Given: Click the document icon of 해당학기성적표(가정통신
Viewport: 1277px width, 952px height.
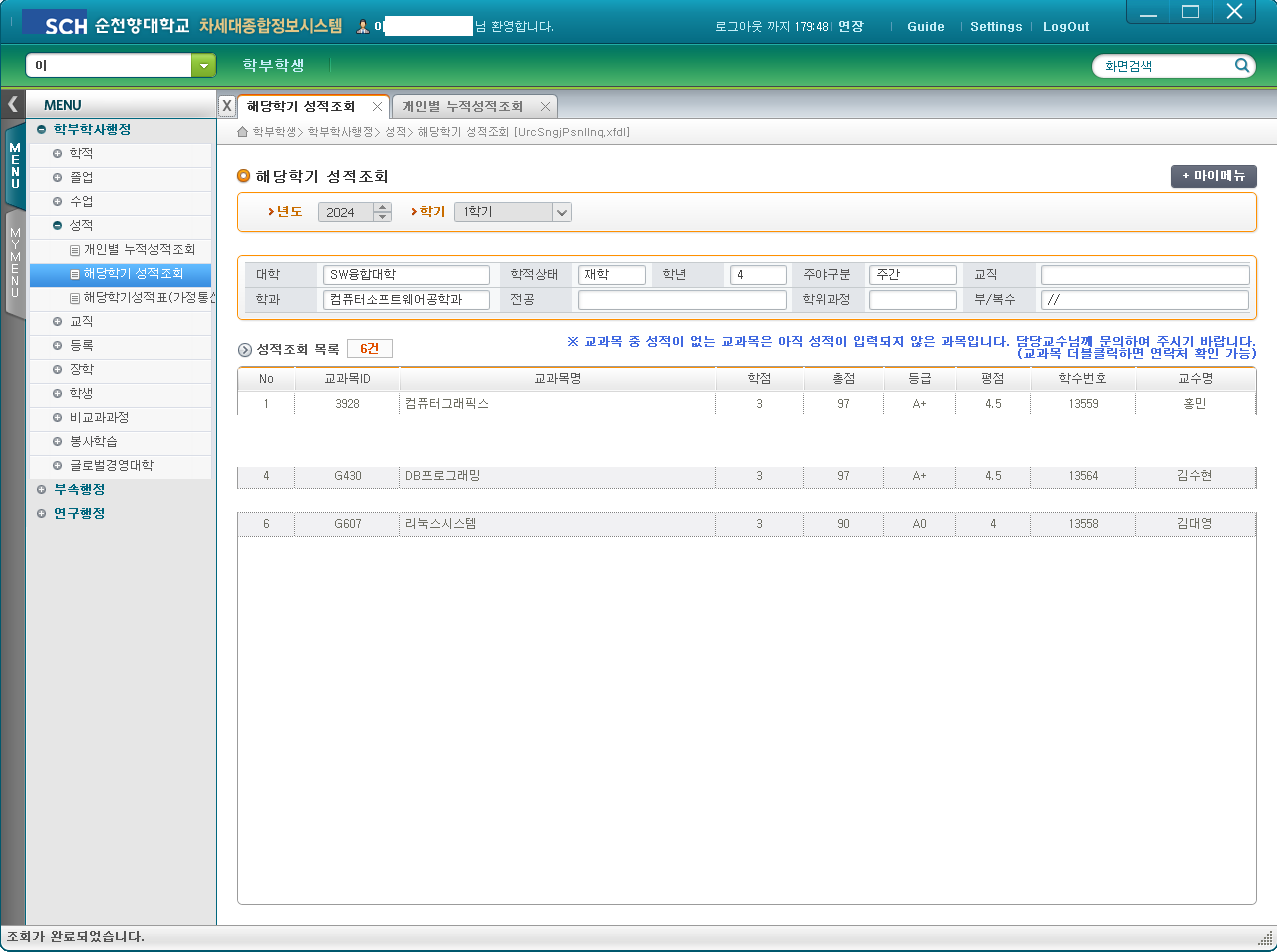Looking at the screenshot, I should 74,298.
